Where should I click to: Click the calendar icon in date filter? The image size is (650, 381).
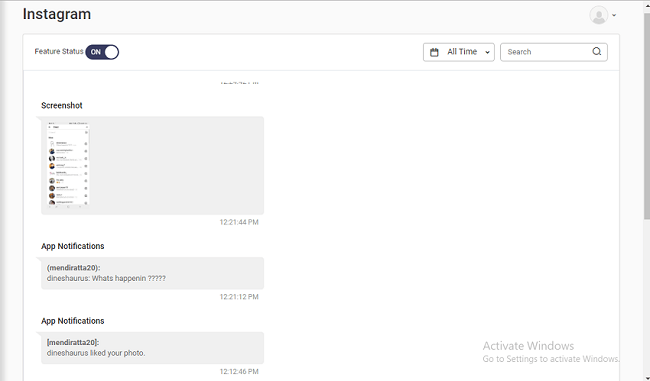(x=434, y=52)
